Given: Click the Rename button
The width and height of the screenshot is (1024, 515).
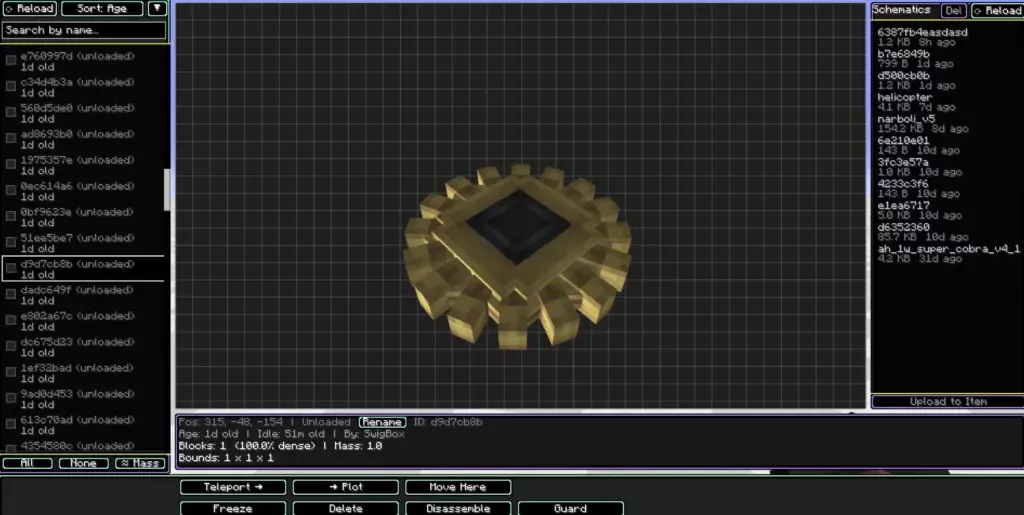Looking at the screenshot, I should tap(382, 422).
